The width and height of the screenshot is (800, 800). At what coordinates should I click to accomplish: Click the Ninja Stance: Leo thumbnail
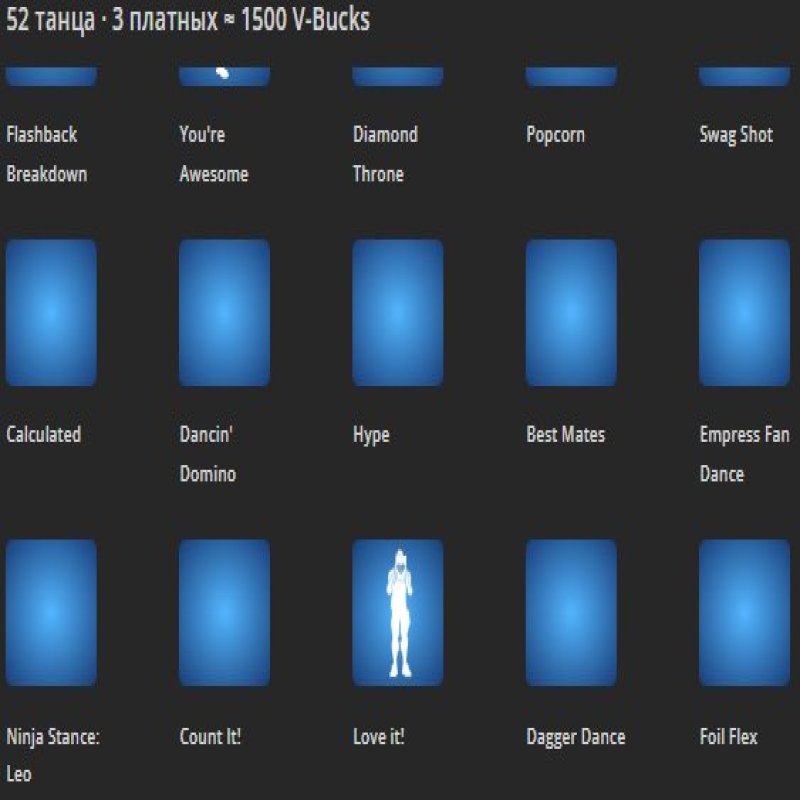point(50,613)
